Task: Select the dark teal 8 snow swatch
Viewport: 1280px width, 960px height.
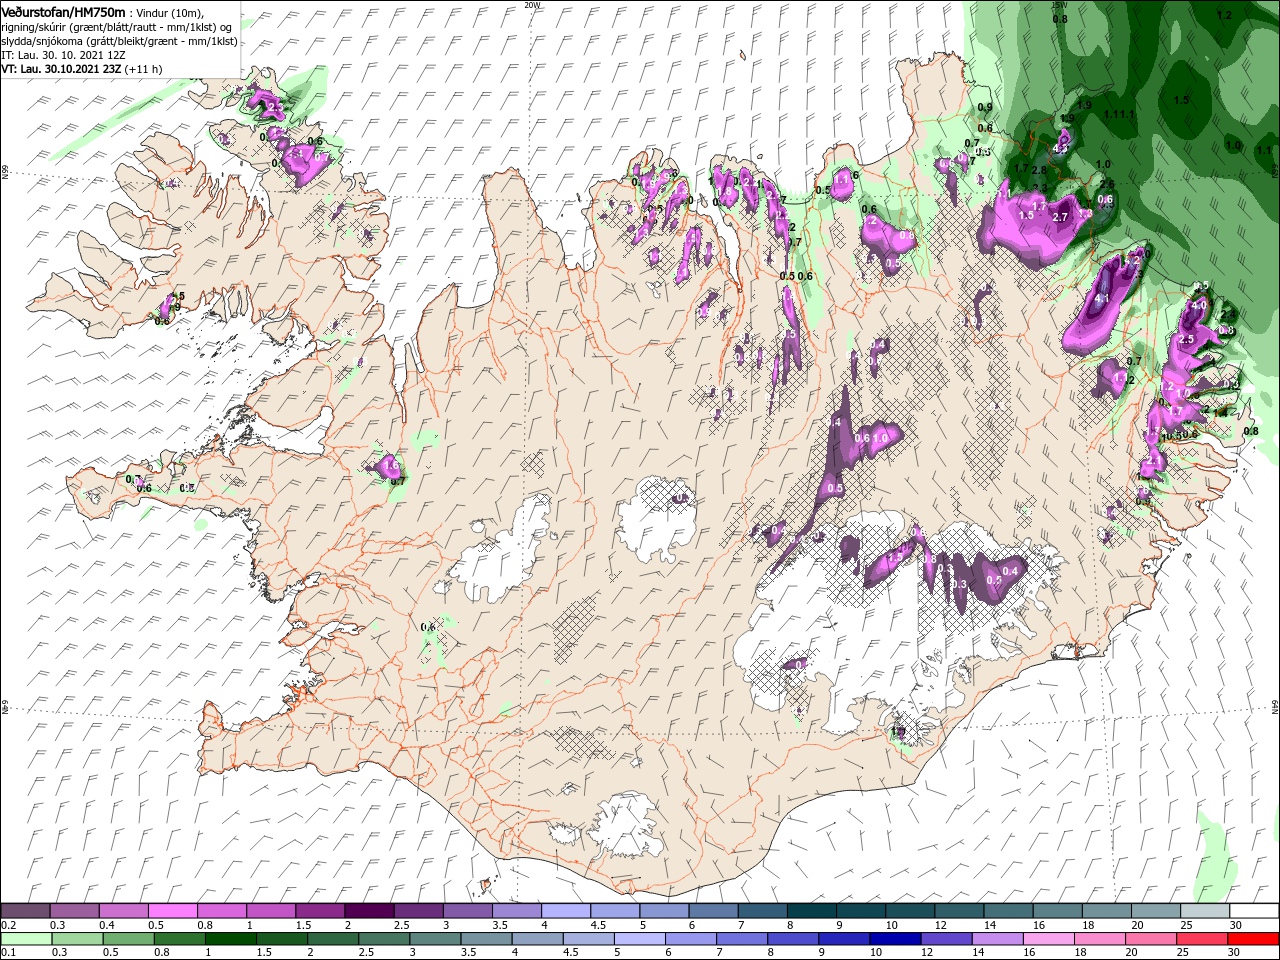Action: [811, 911]
